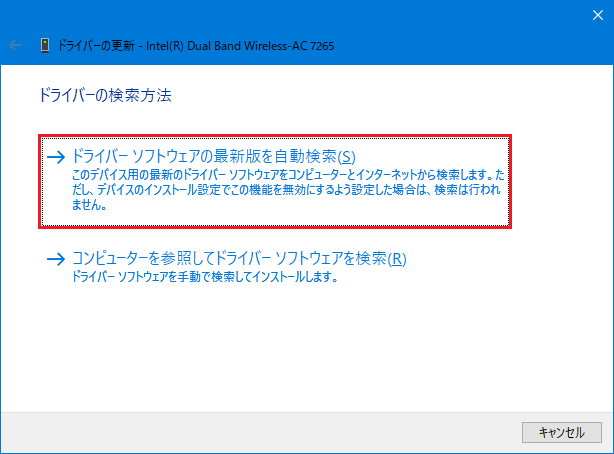The height and width of the screenshot is (454, 614).
Task: Click the ドライバーの検索方法 heading
Action: click(x=104, y=96)
